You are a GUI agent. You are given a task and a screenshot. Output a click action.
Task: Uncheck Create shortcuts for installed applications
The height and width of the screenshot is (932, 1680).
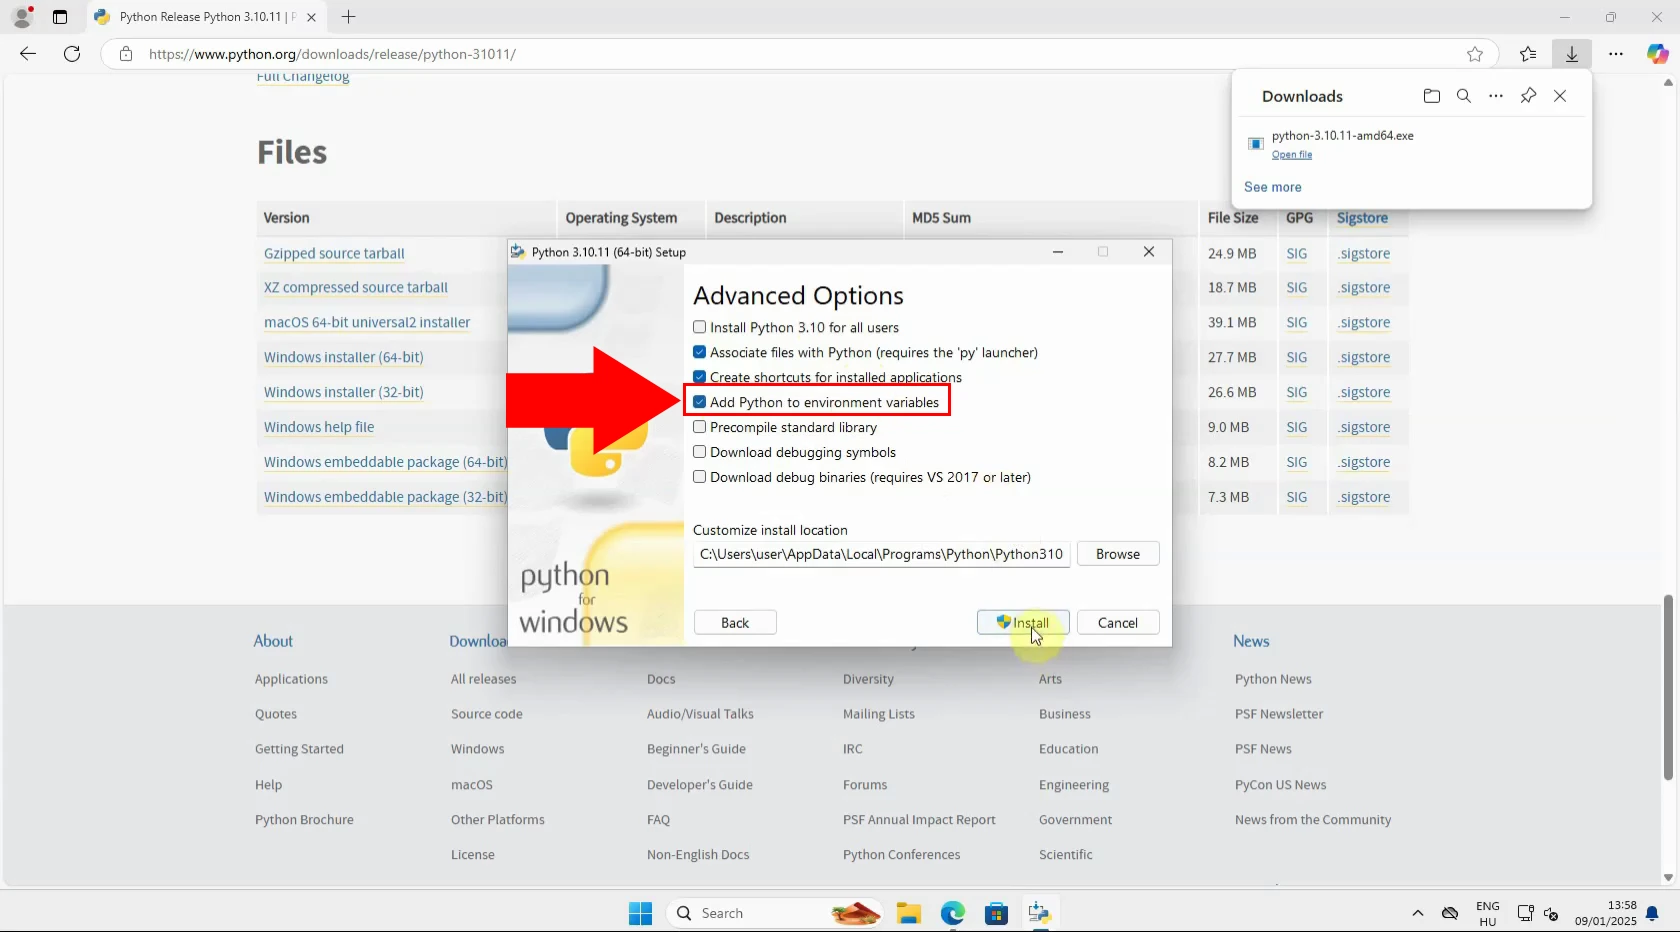tap(700, 377)
